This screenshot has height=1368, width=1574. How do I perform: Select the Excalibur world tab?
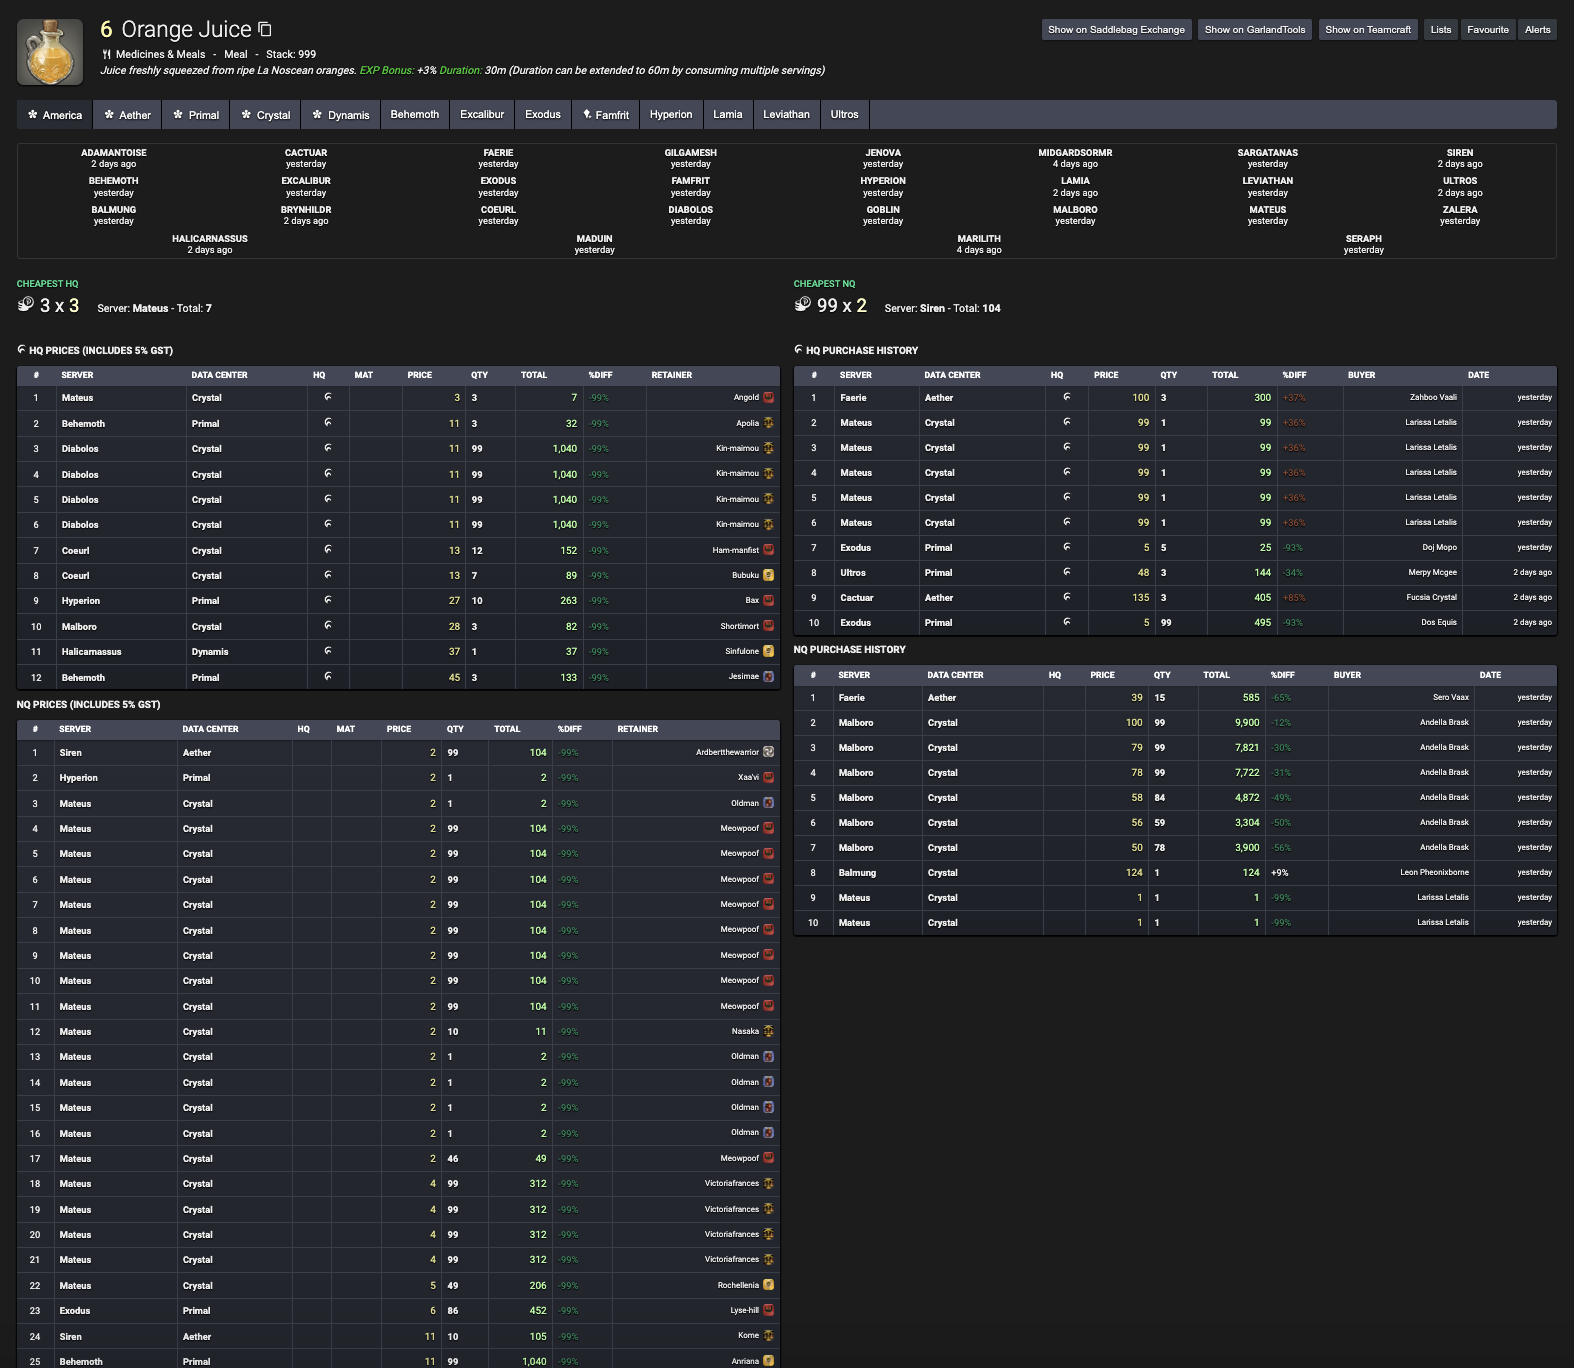coord(482,115)
